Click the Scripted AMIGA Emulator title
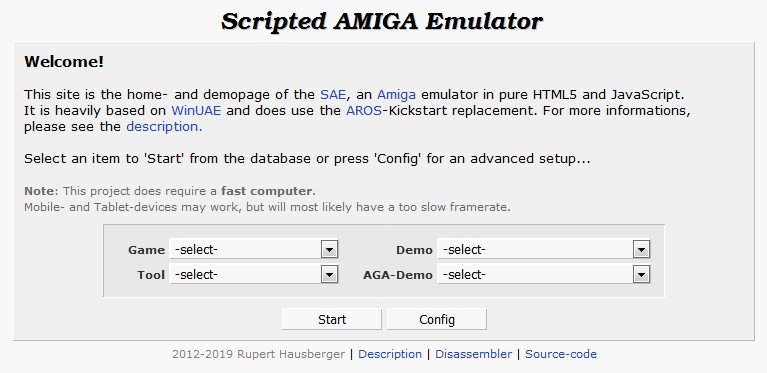Image resolution: width=767 pixels, height=373 pixels. pyautogui.click(x=382, y=22)
